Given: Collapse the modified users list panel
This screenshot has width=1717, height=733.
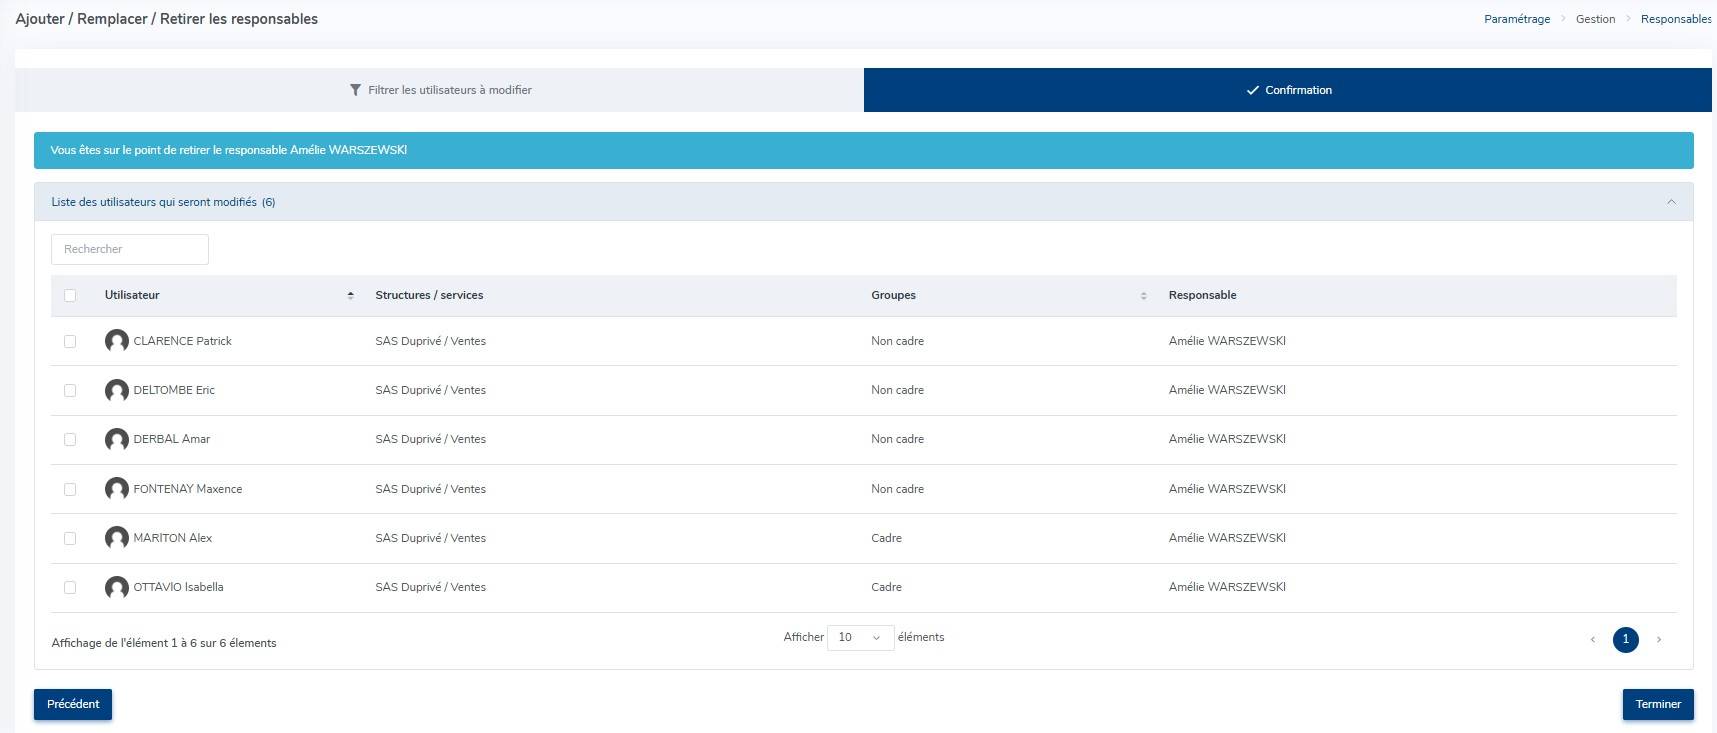Looking at the screenshot, I should pos(1671,202).
